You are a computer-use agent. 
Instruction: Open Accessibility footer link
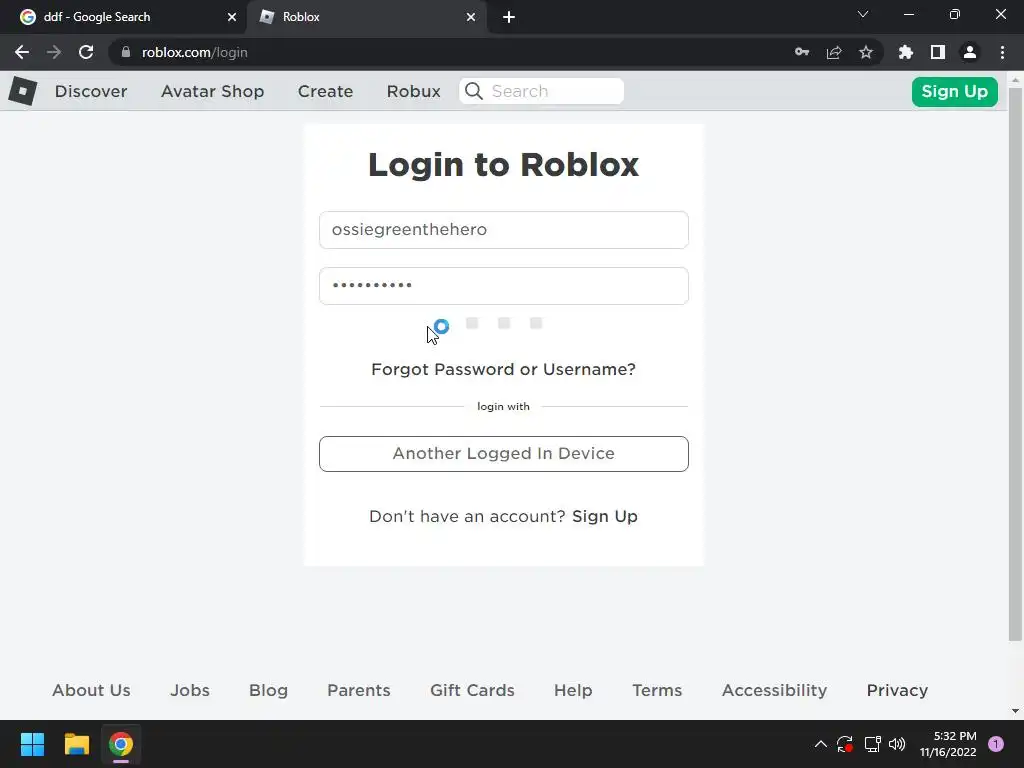(775, 690)
